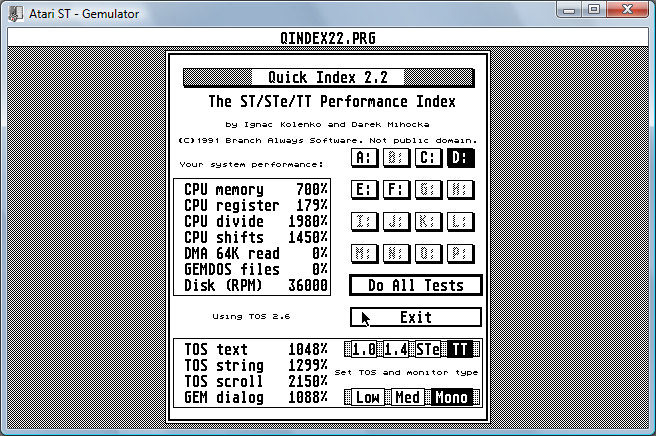Click the CPU memory 700% result

point(256,190)
